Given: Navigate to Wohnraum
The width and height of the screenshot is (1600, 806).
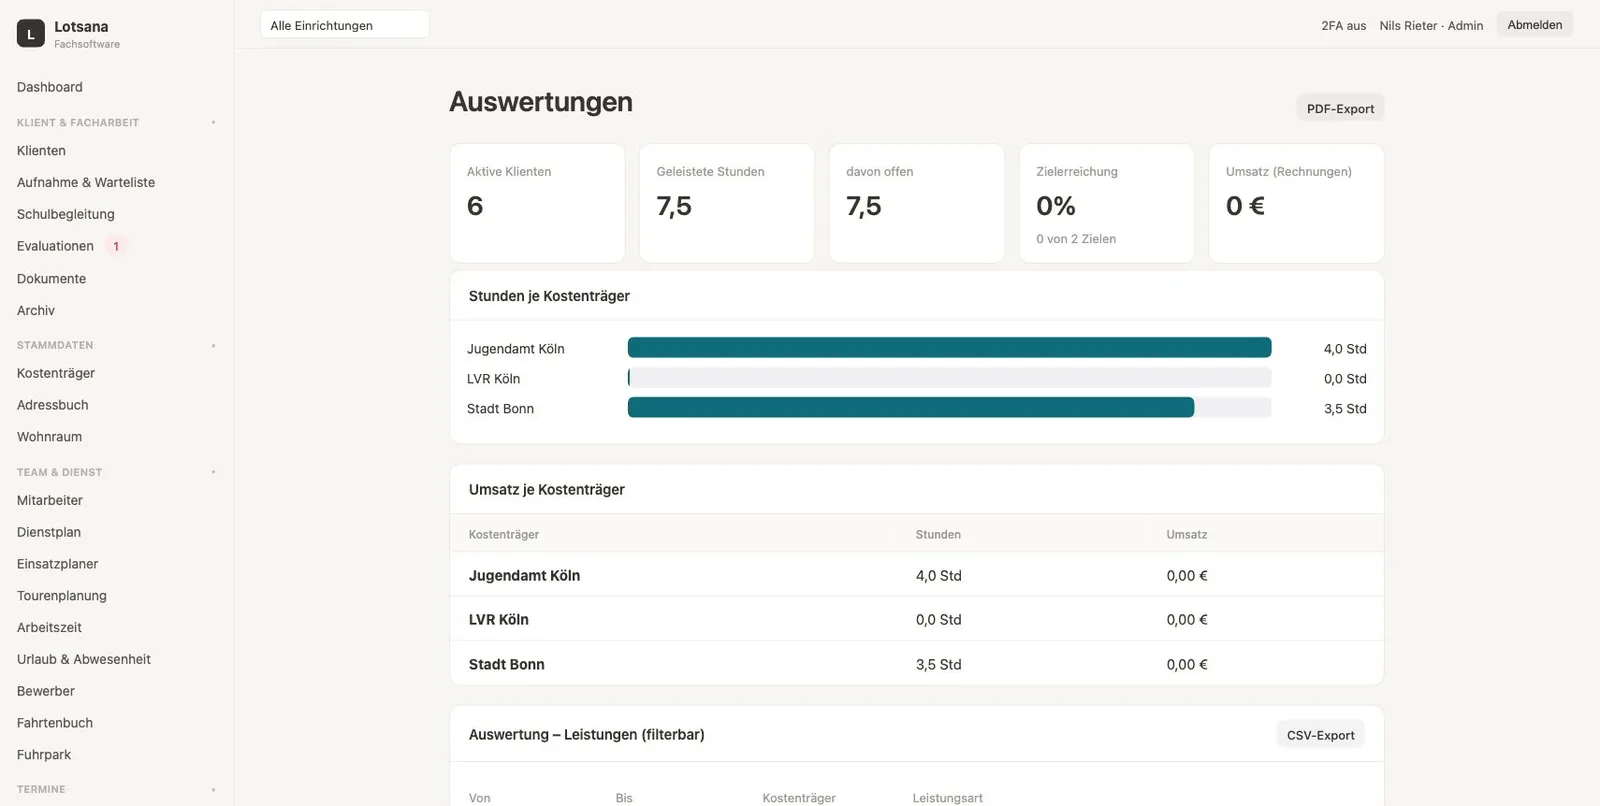Looking at the screenshot, I should 49,437.
